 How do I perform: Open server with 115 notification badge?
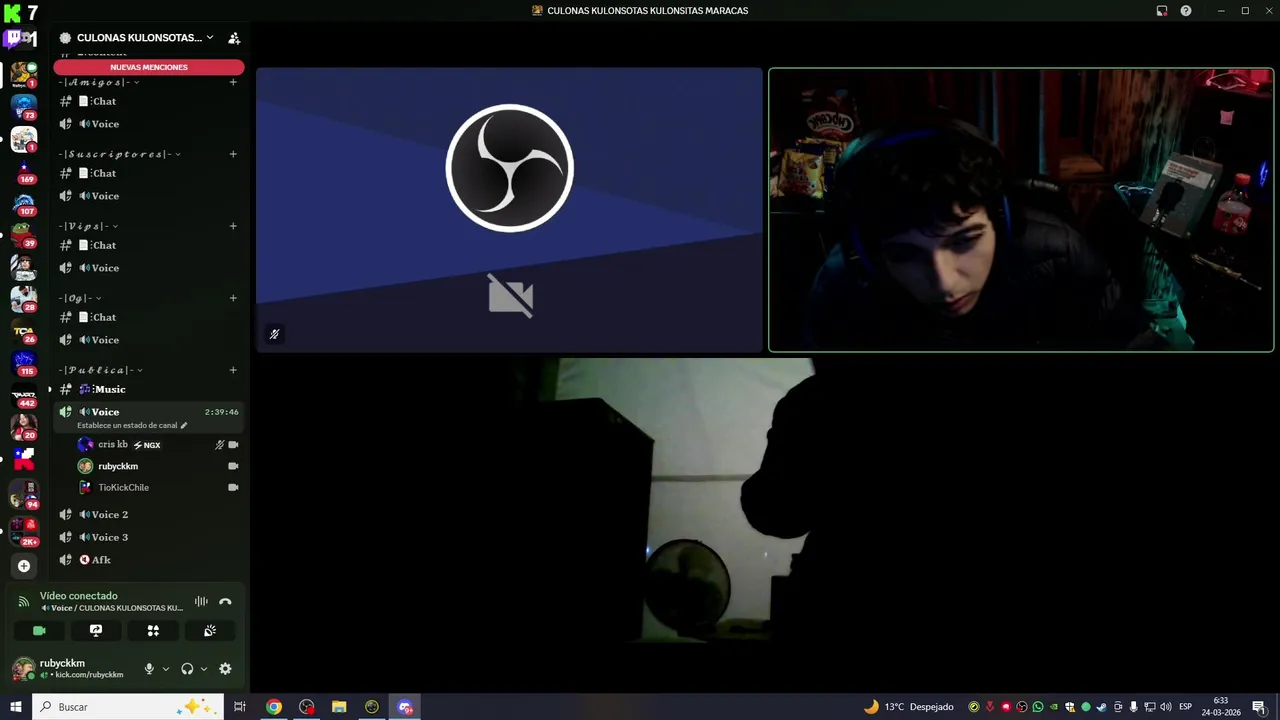[x=24, y=362]
